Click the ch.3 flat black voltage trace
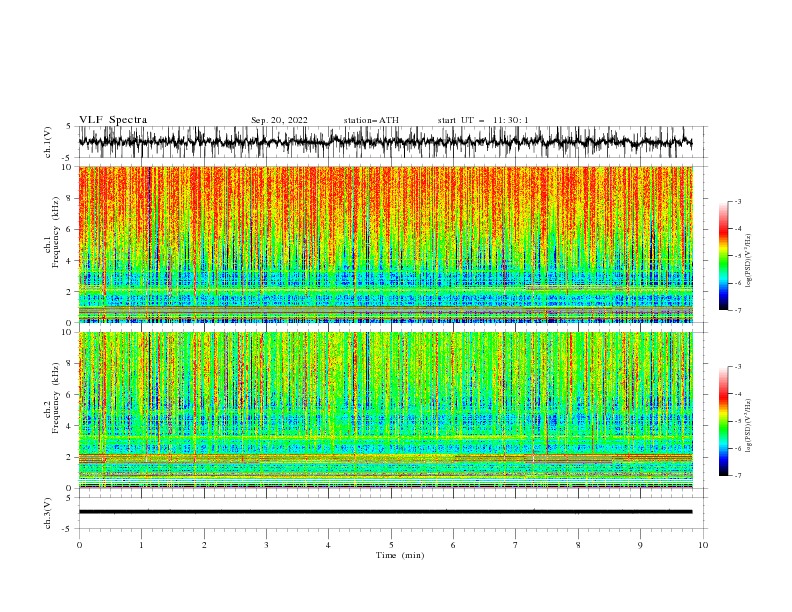The height and width of the screenshot is (612, 792). 385,512
